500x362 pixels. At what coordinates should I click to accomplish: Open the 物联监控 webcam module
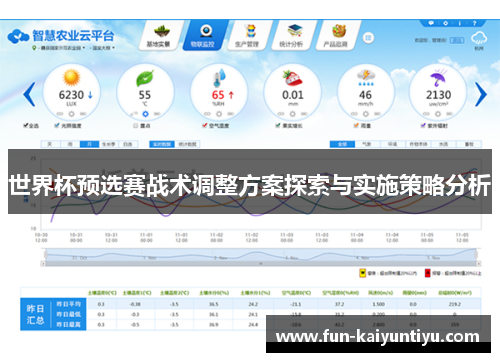tap(204, 36)
